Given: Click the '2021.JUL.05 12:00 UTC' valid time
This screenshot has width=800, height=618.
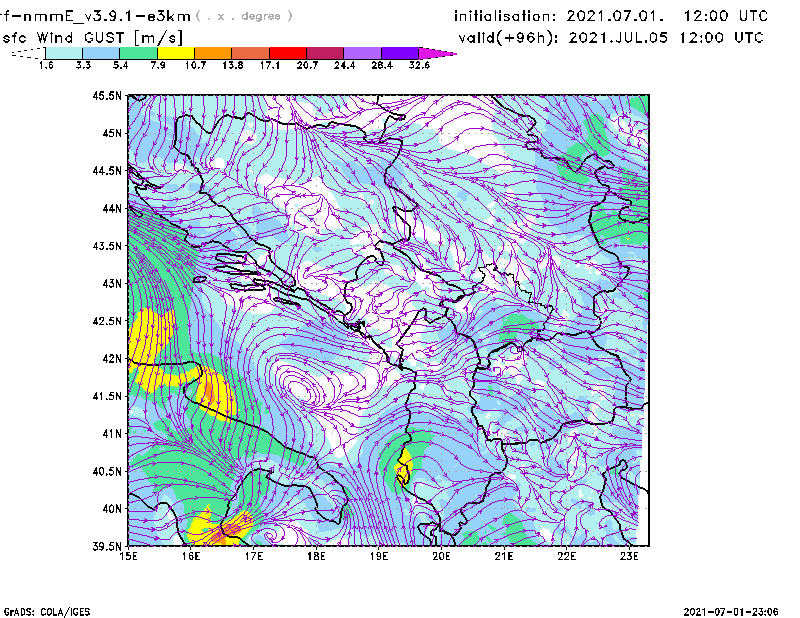Looking at the screenshot, I should click(x=666, y=38).
